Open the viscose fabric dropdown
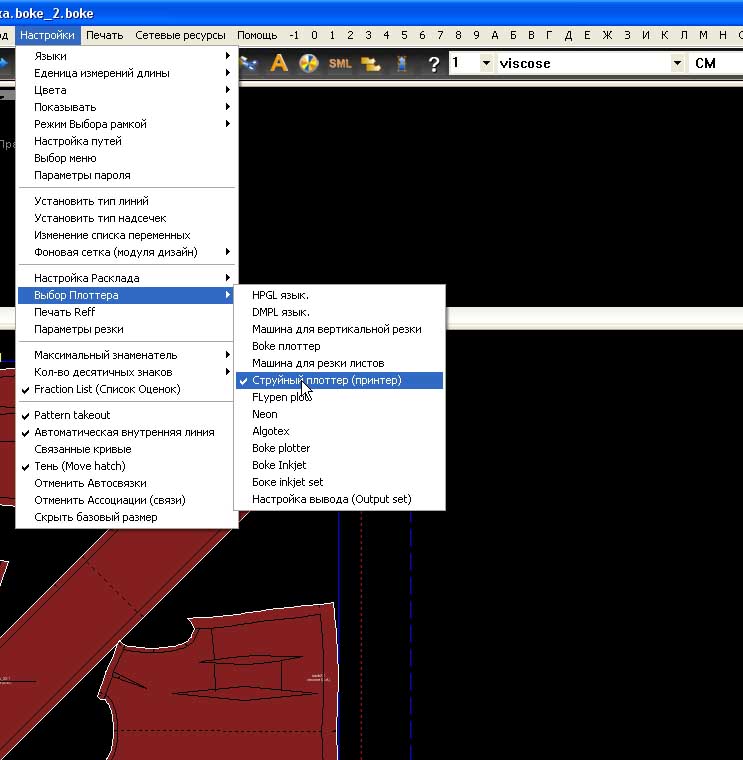Screen dimensions: 743x760 [675, 63]
